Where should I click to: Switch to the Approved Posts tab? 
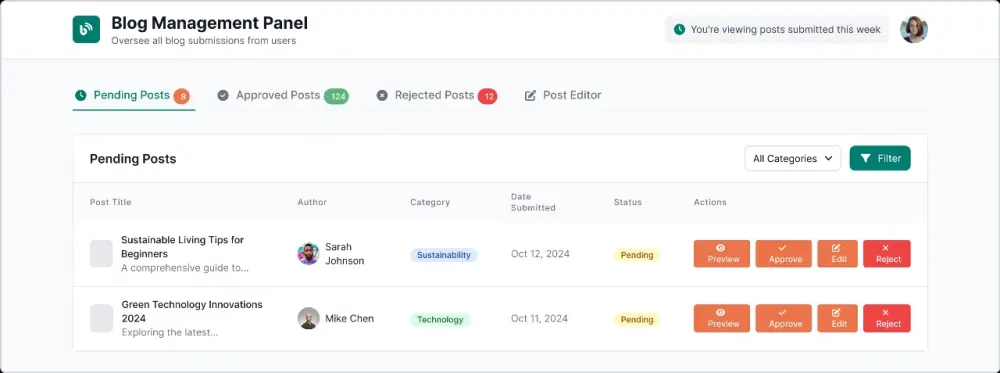tap(283, 96)
